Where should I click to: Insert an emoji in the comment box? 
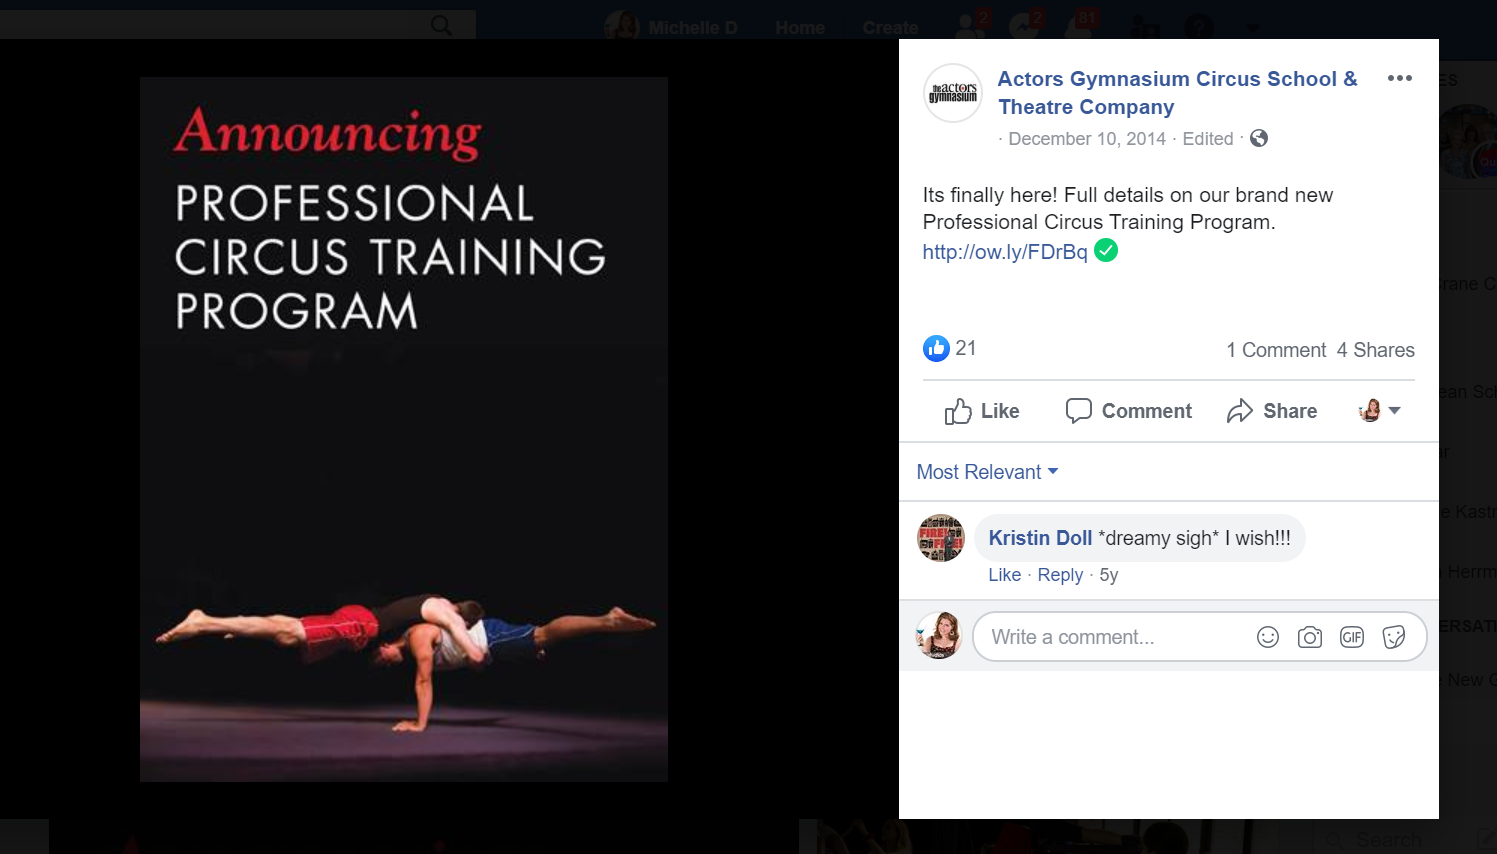1267,637
